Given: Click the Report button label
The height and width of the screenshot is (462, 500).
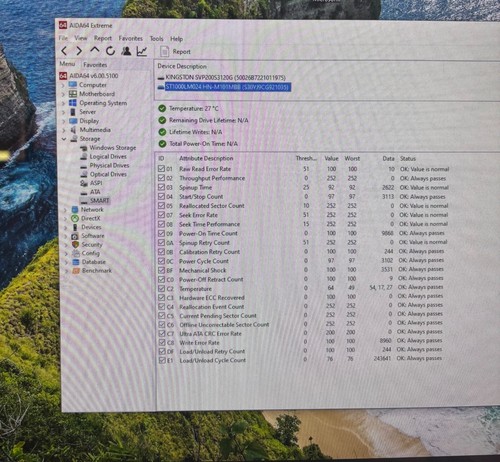Looking at the screenshot, I should [182, 52].
